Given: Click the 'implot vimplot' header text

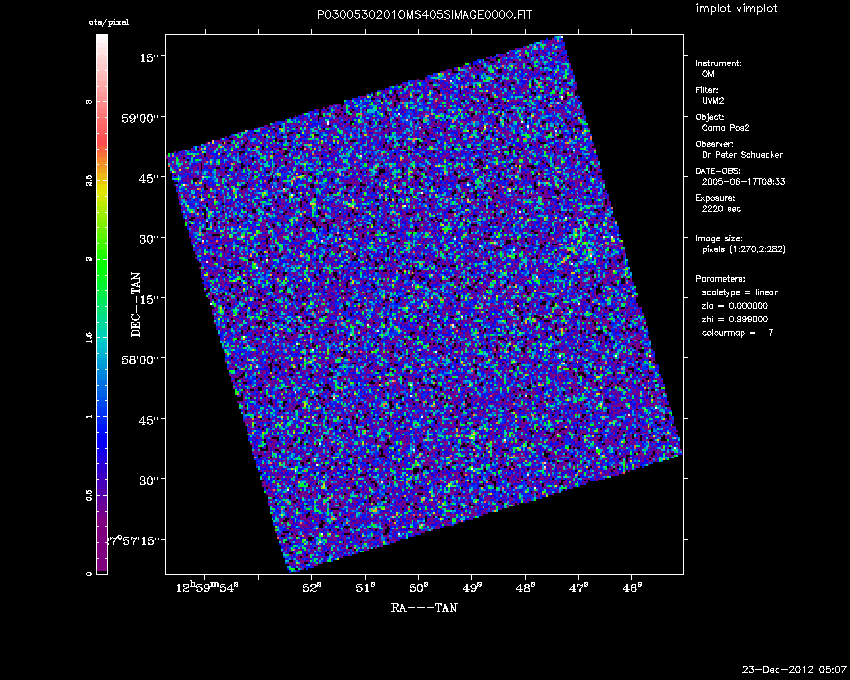Looking at the screenshot, I should [736, 9].
